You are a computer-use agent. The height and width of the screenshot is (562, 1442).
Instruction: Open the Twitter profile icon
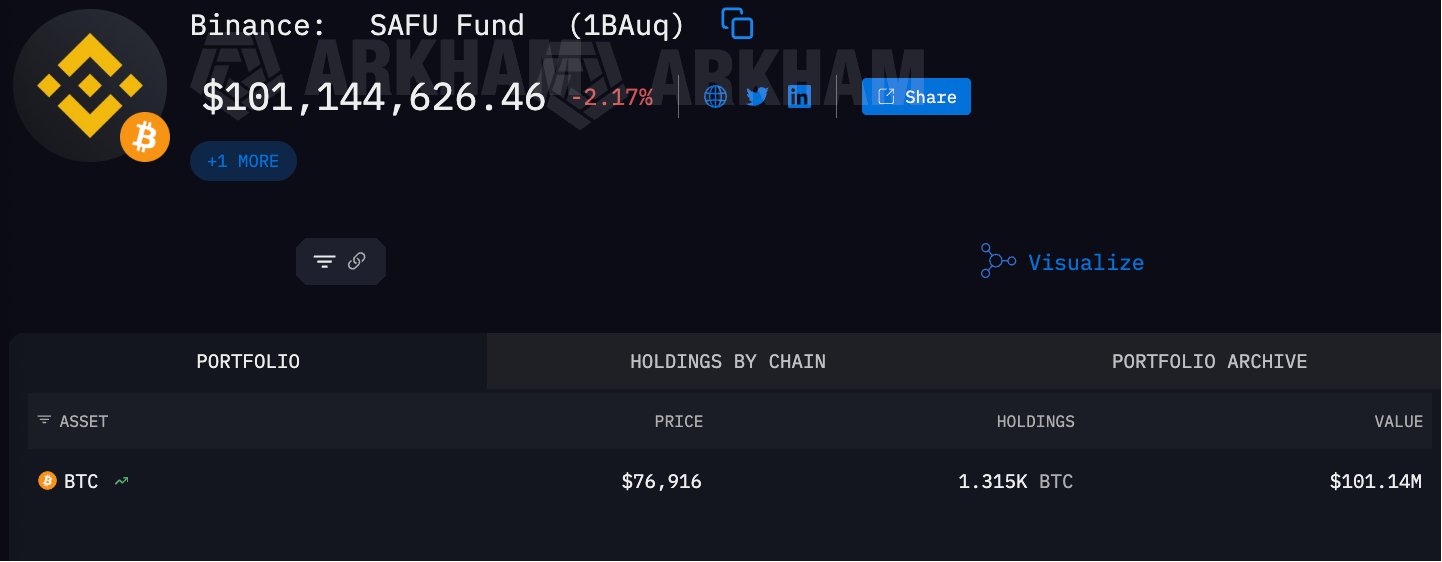[x=757, y=97]
